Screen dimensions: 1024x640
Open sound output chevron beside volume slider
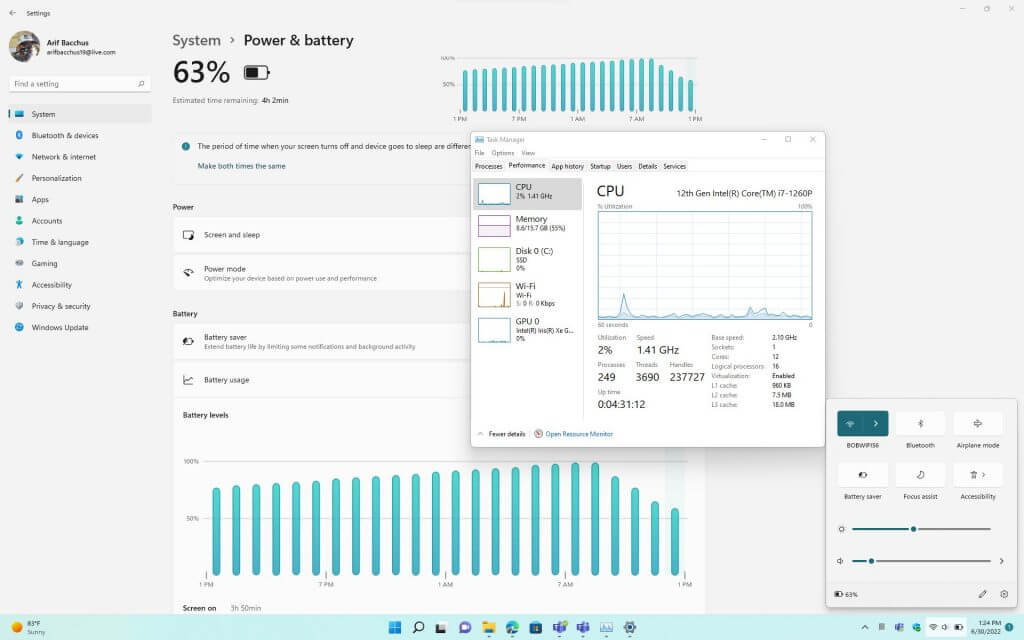(1001, 561)
